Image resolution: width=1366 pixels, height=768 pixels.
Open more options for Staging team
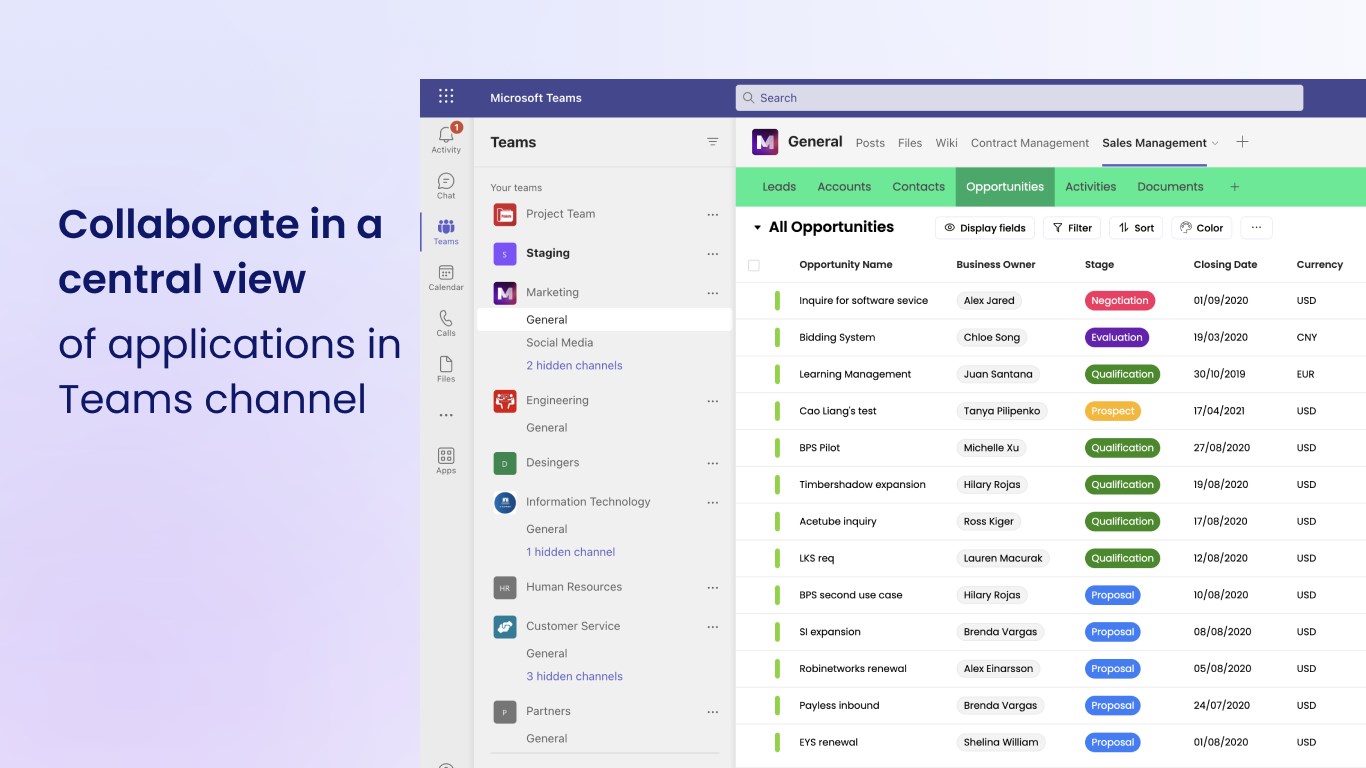click(713, 254)
